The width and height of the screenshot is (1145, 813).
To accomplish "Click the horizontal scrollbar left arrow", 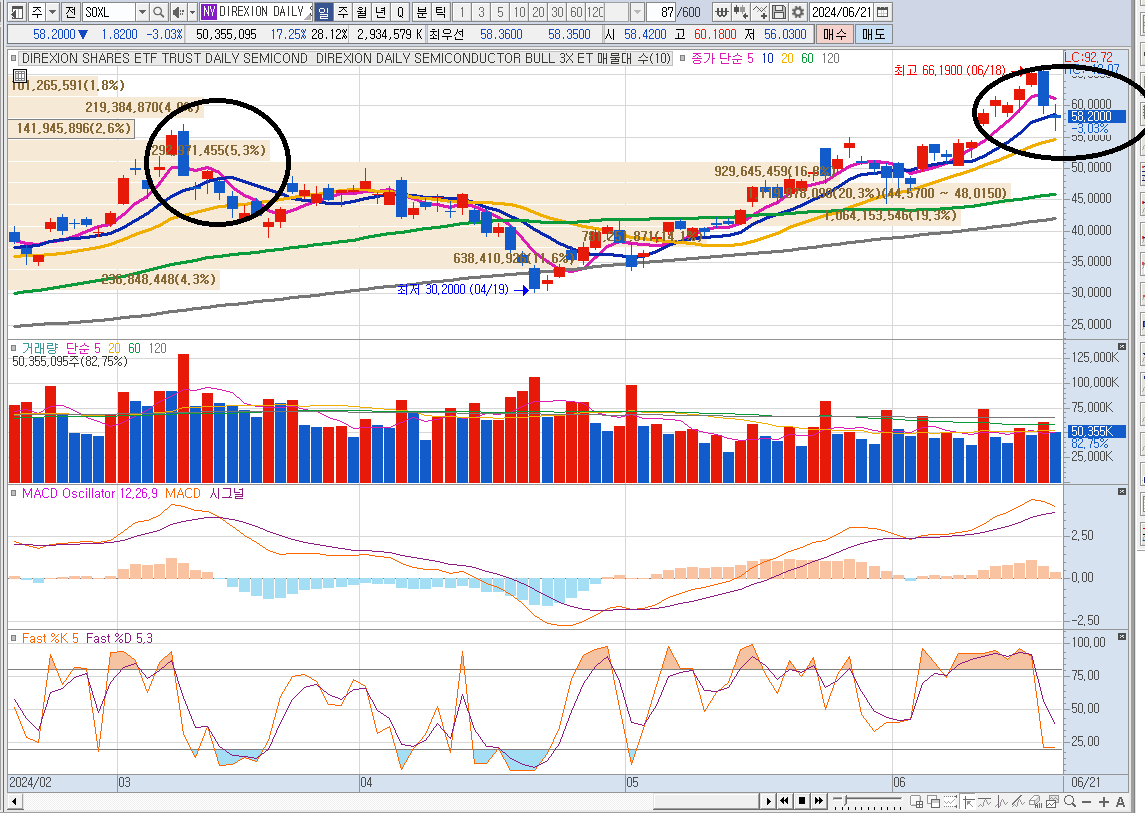I will (x=14, y=801).
